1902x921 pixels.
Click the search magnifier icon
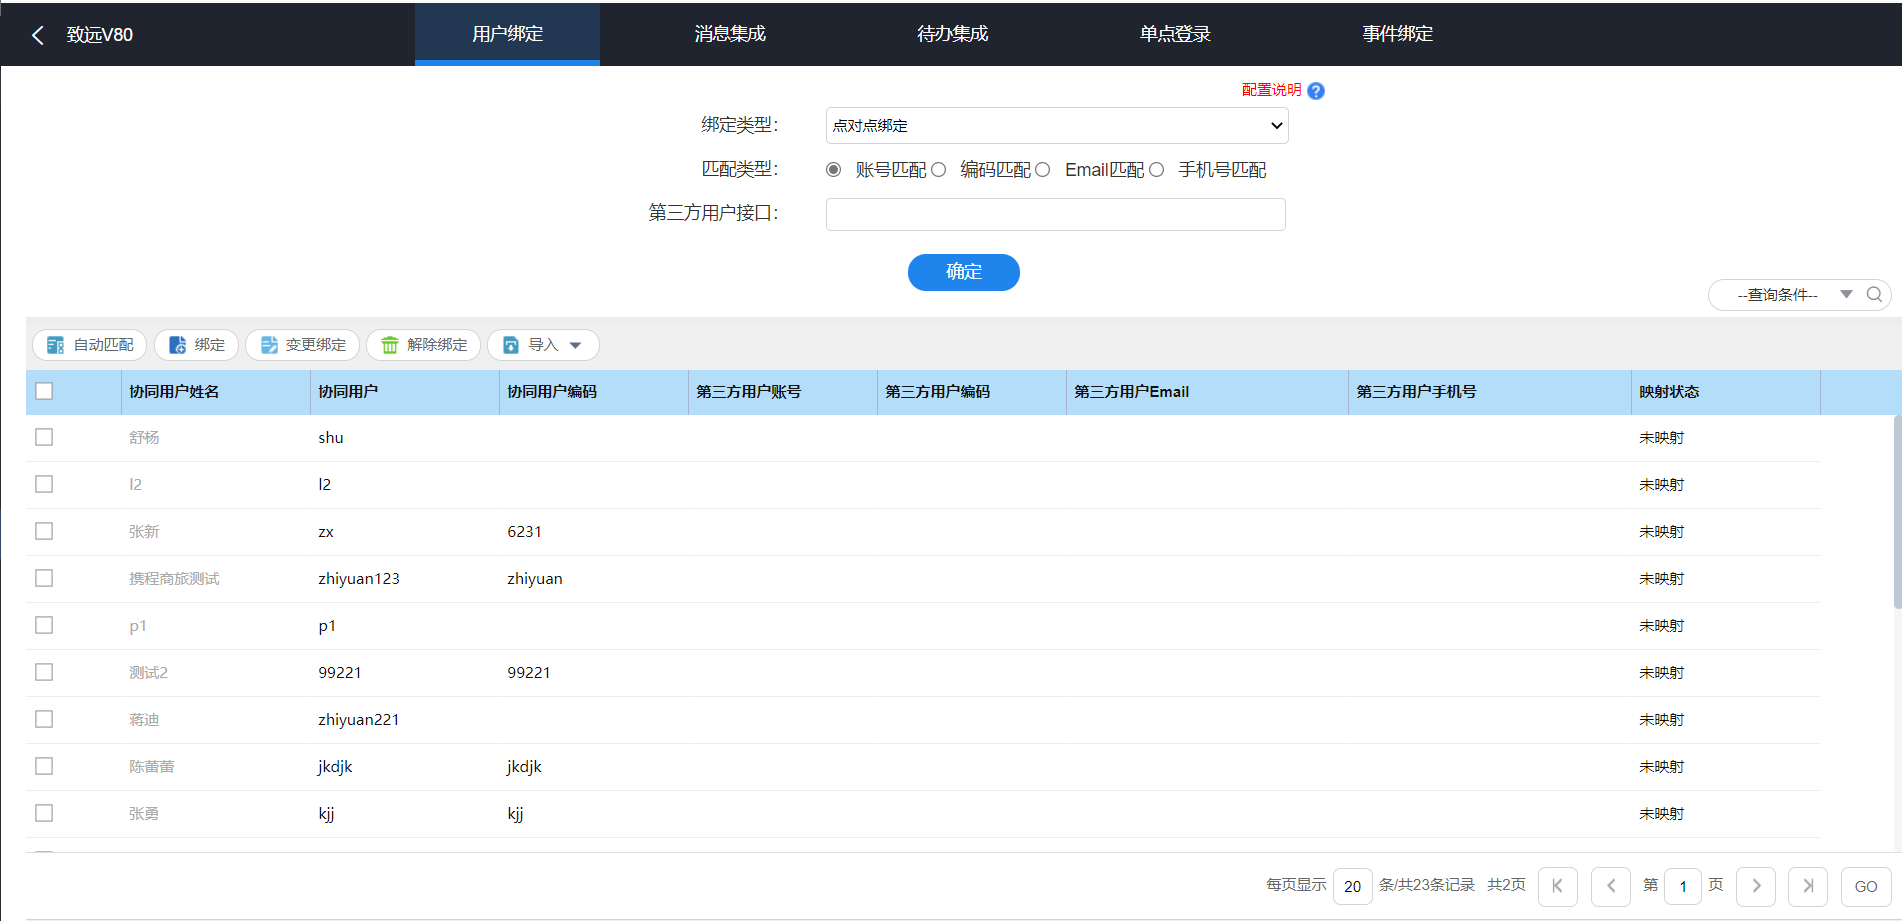[1874, 295]
